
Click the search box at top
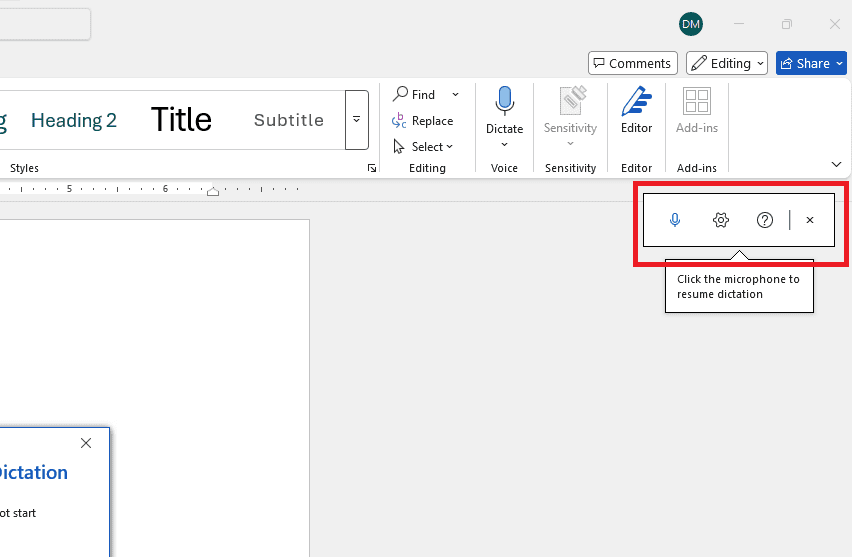[45, 24]
